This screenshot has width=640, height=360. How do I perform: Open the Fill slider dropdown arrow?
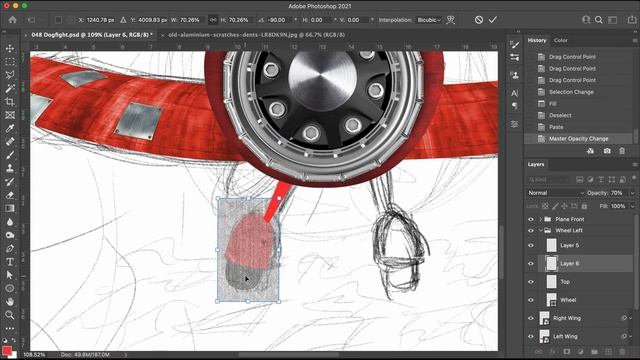pyautogui.click(x=632, y=206)
